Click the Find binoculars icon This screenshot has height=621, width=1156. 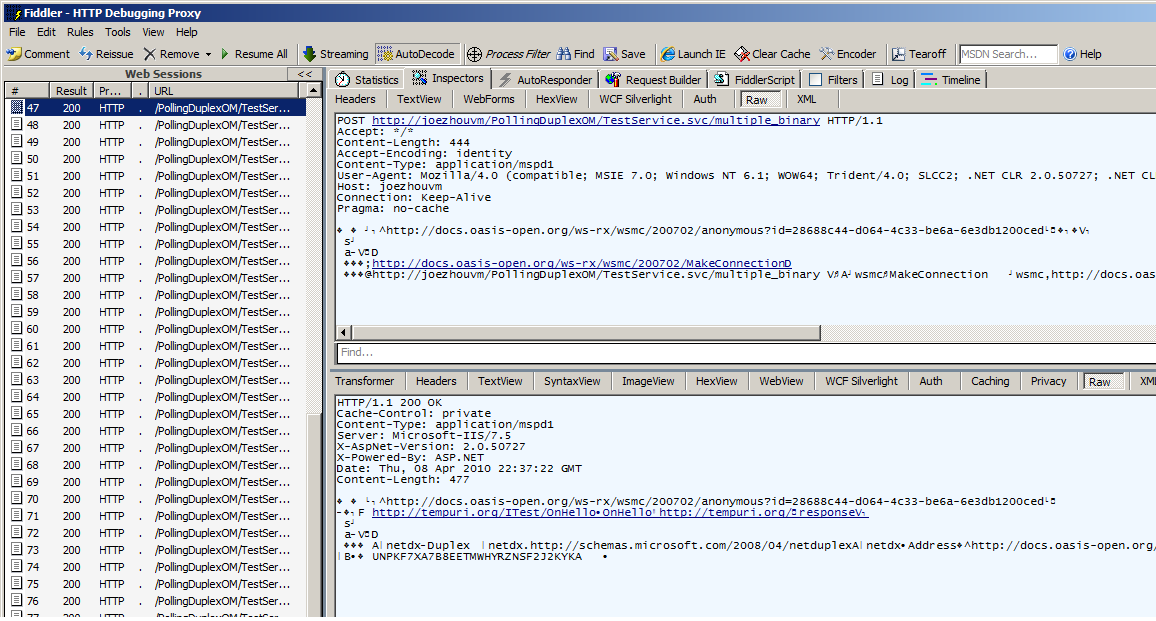pyautogui.click(x=564, y=54)
